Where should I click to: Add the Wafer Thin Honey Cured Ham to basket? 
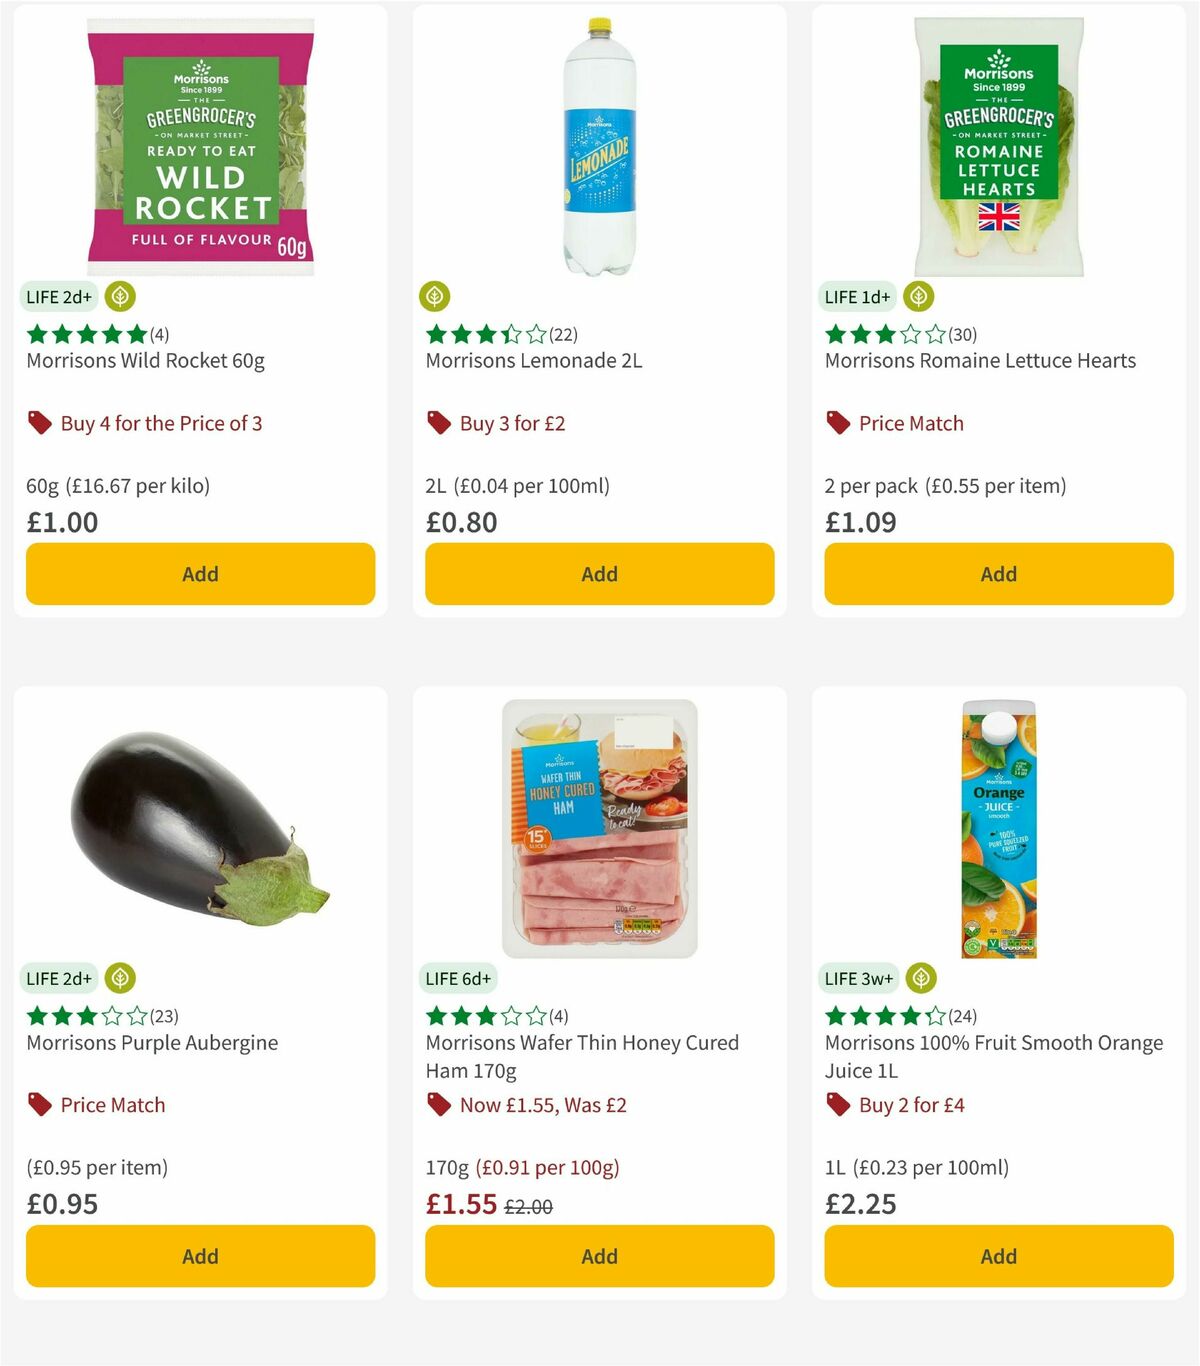pos(598,1256)
